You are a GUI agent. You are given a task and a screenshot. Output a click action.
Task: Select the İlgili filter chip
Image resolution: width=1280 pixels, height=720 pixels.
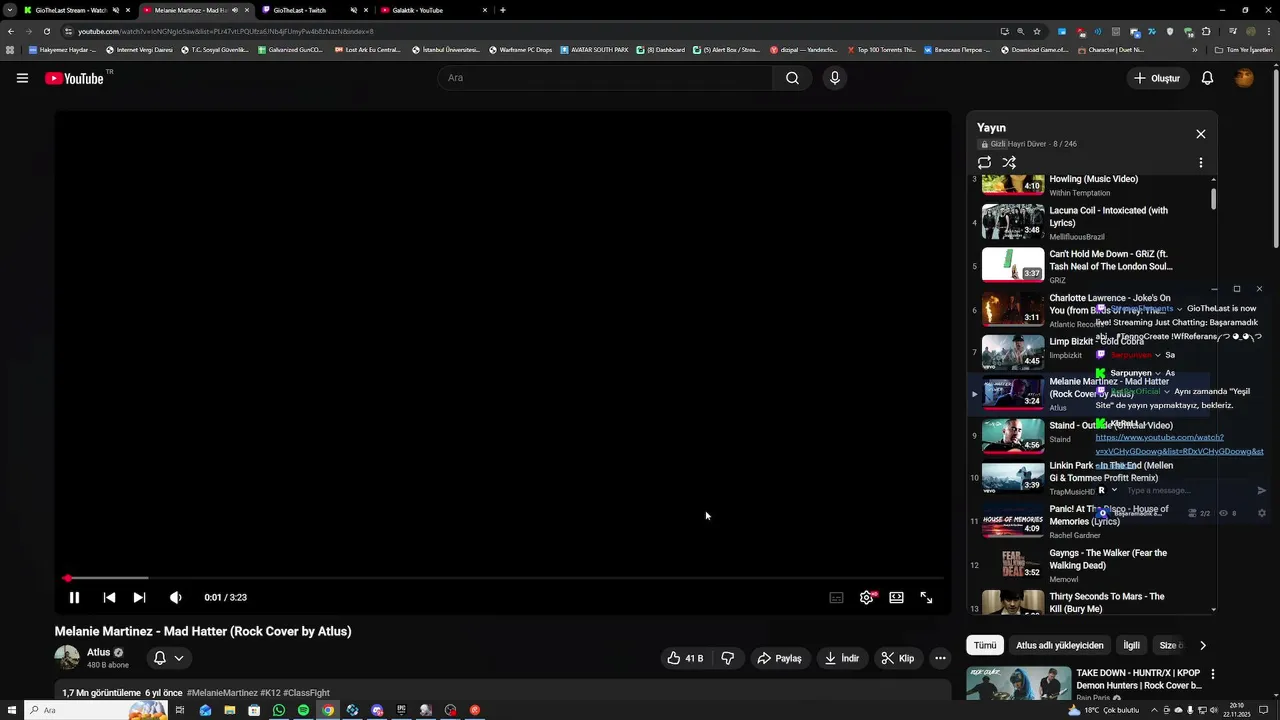(1131, 645)
